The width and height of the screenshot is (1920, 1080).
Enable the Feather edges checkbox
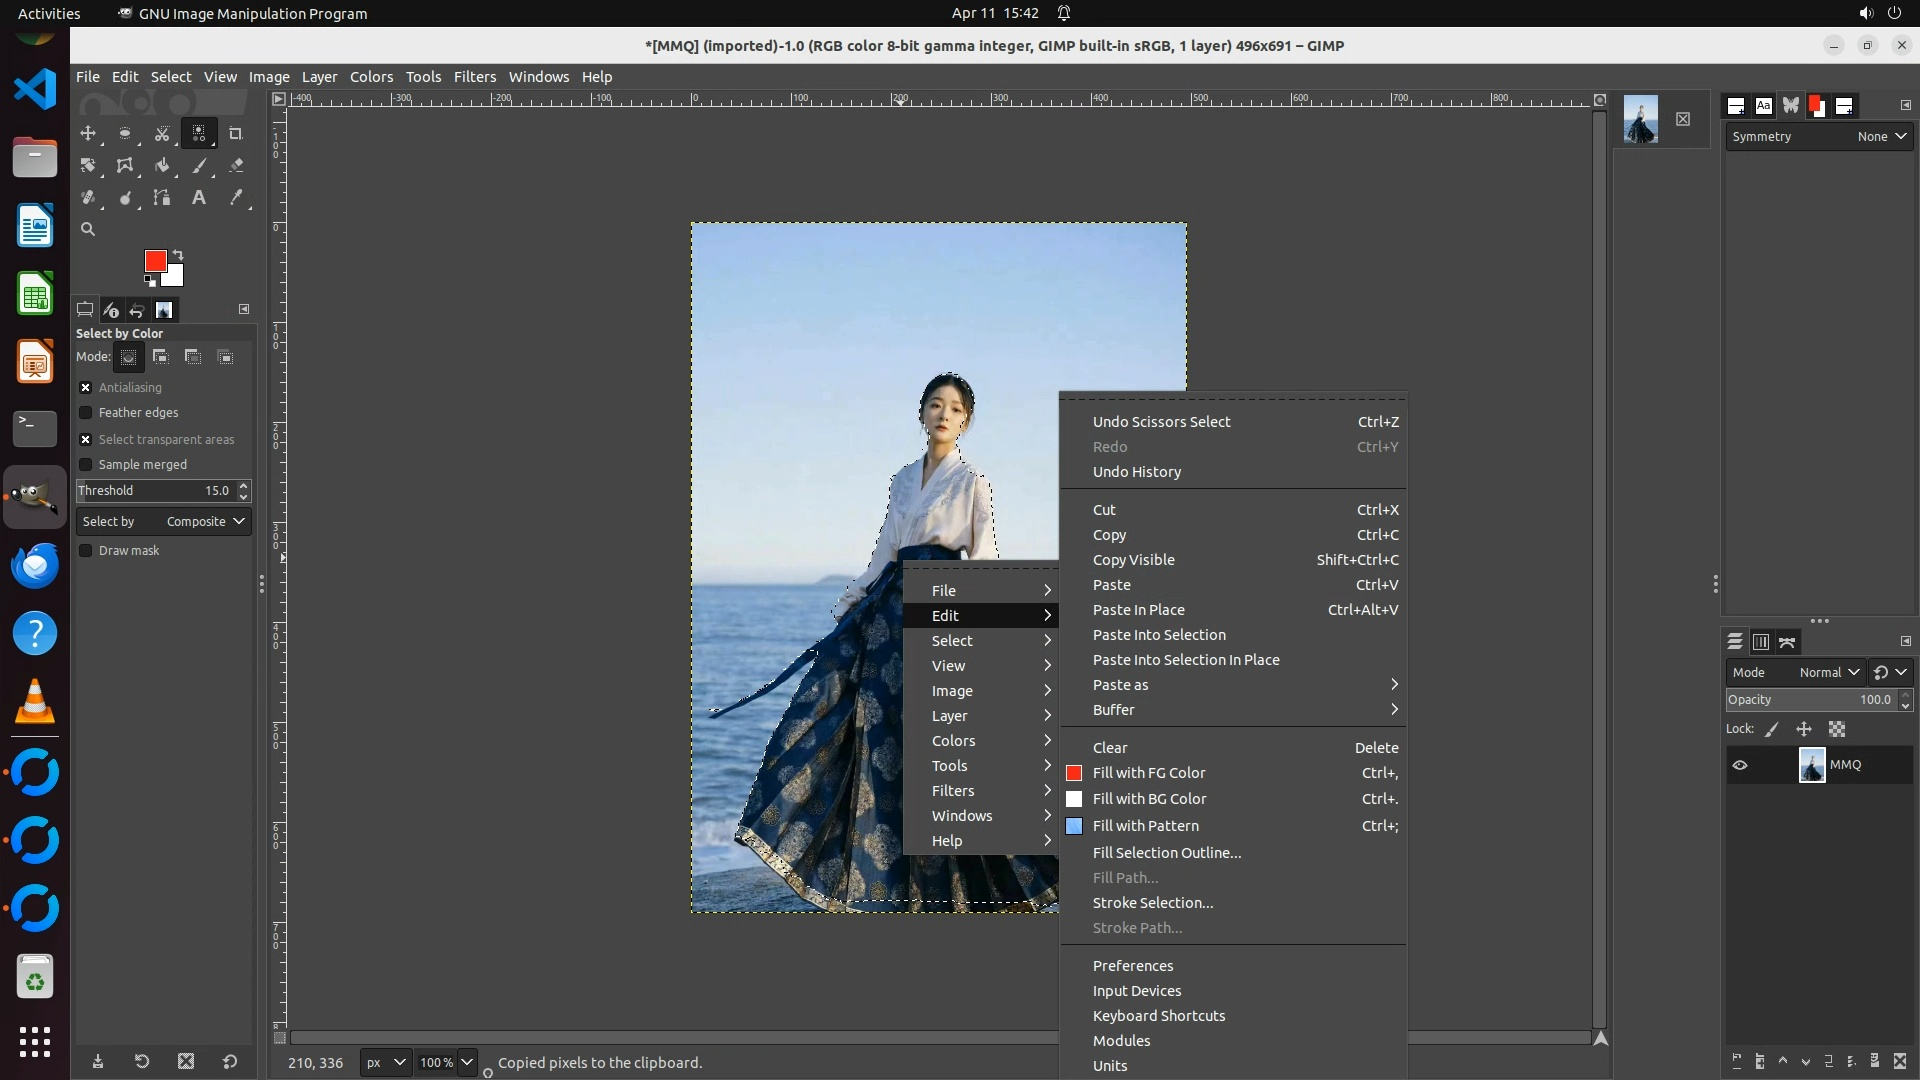(86, 413)
